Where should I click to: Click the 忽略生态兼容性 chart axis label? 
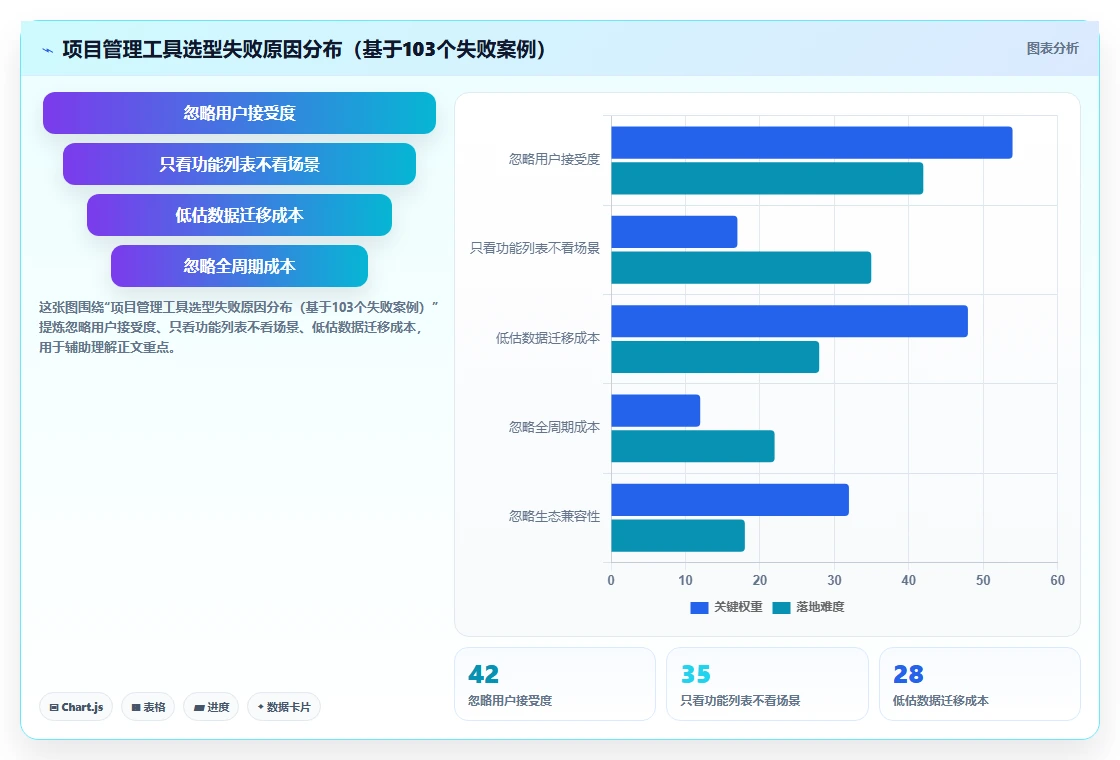pos(554,516)
